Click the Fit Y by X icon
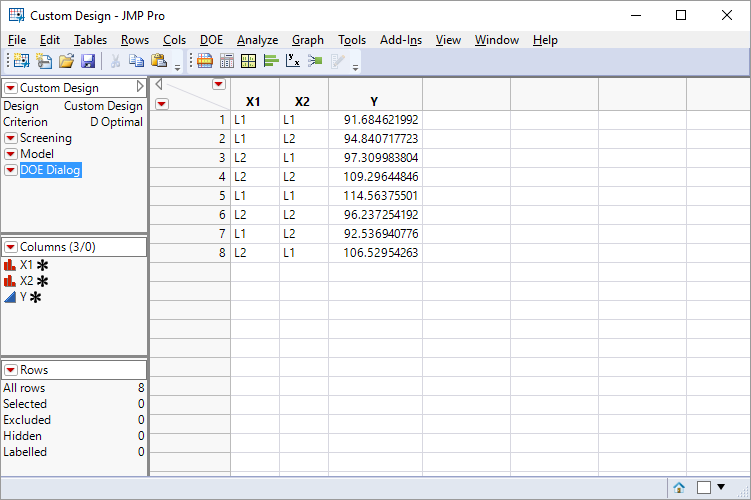751x500 pixels. point(293,61)
